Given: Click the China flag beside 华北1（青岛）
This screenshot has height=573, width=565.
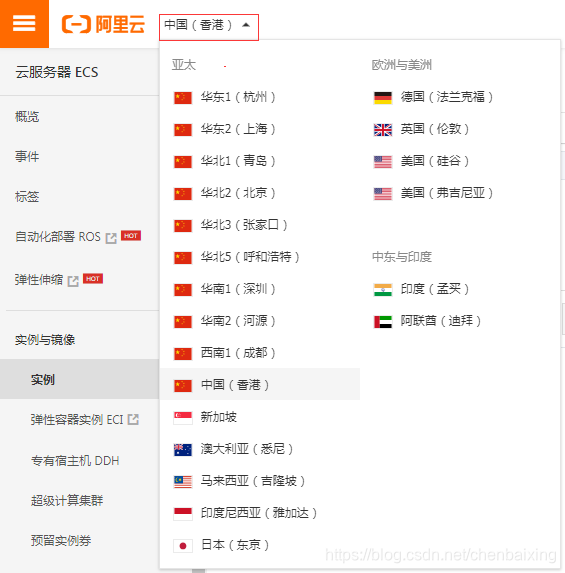Looking at the screenshot, I should pos(183,162).
